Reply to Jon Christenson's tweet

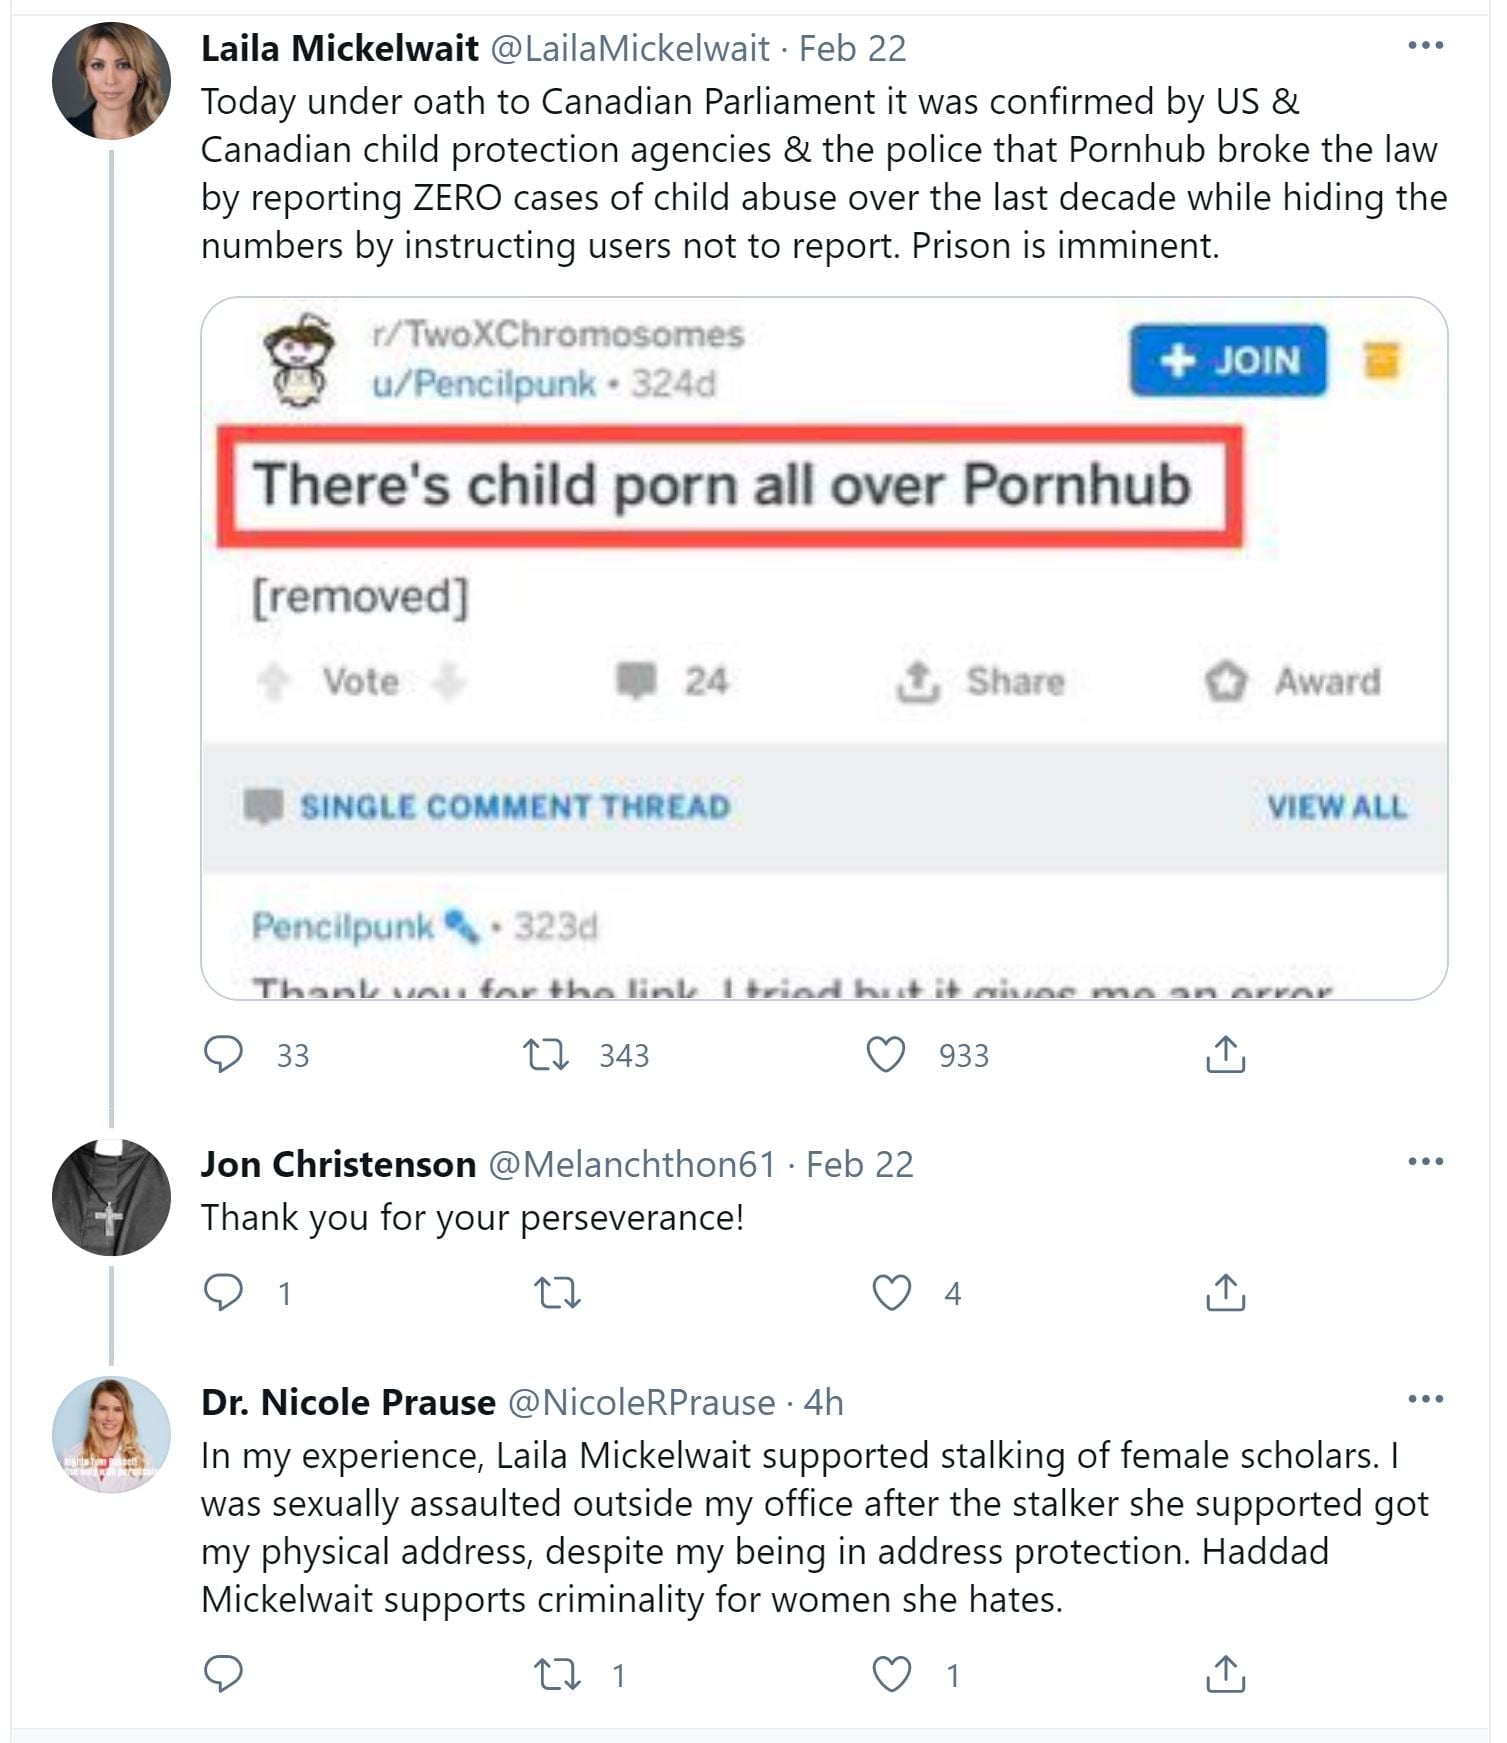223,1292
